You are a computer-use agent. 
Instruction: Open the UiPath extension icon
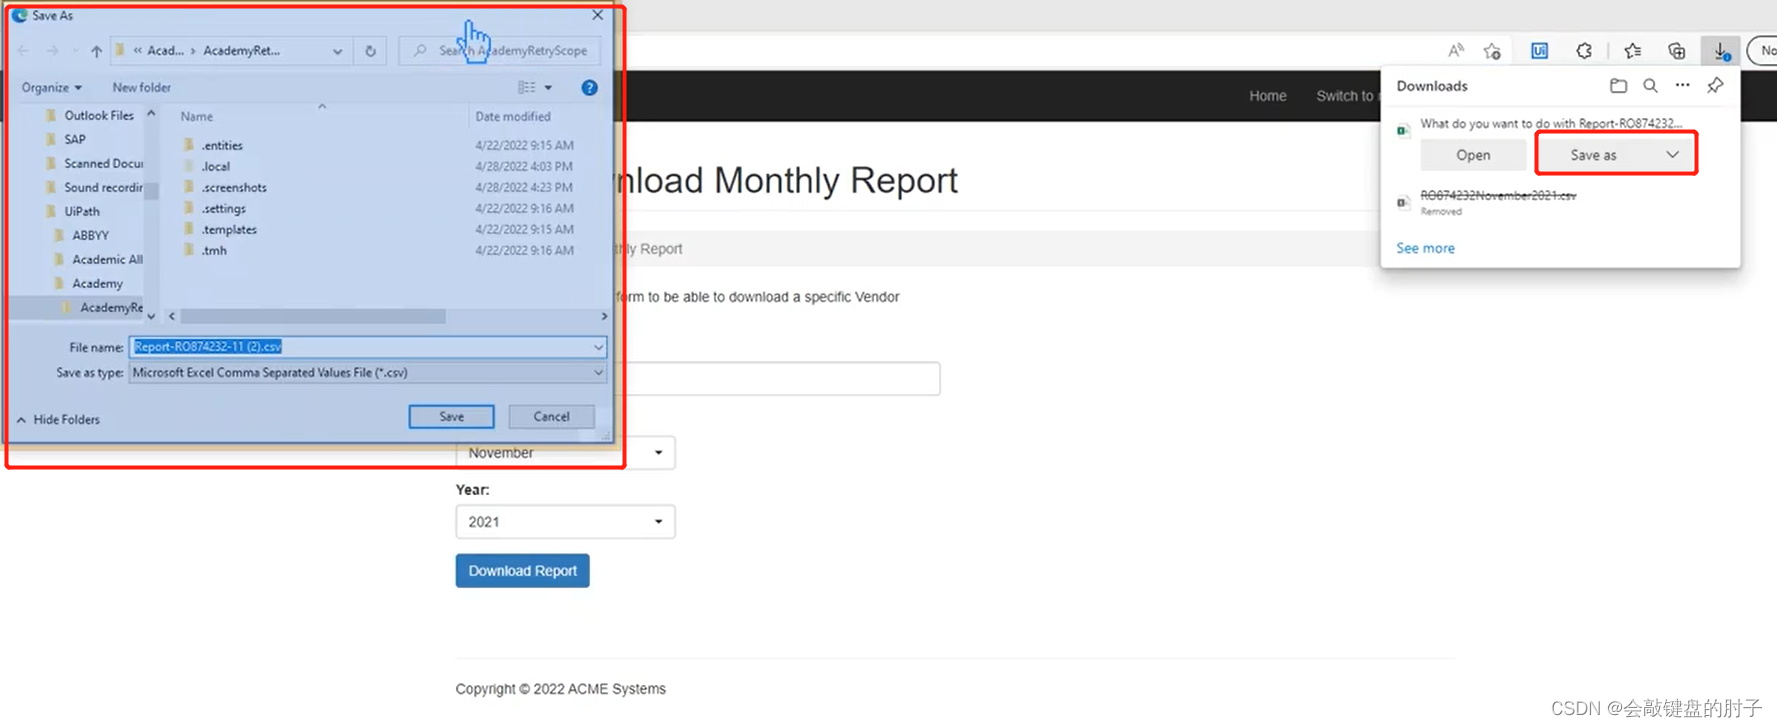(1539, 51)
